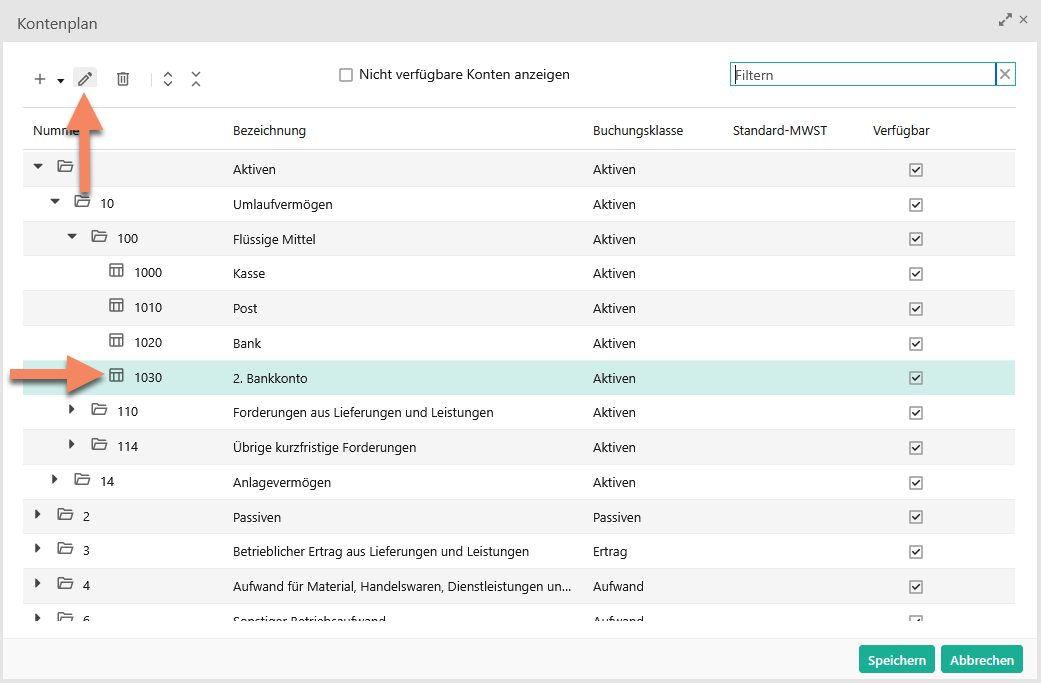Click the folder icon of Aktiven row
The height and width of the screenshot is (683, 1041).
[65, 166]
